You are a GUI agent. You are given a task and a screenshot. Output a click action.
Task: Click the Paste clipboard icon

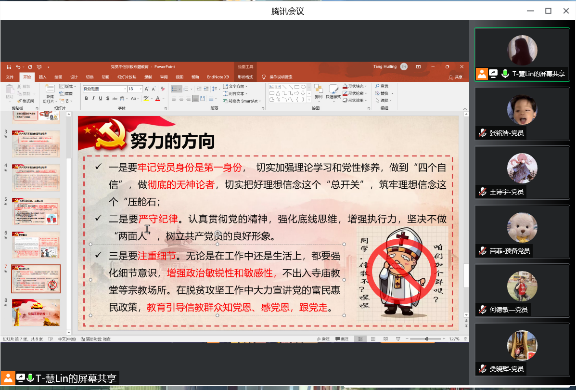(x=9, y=91)
